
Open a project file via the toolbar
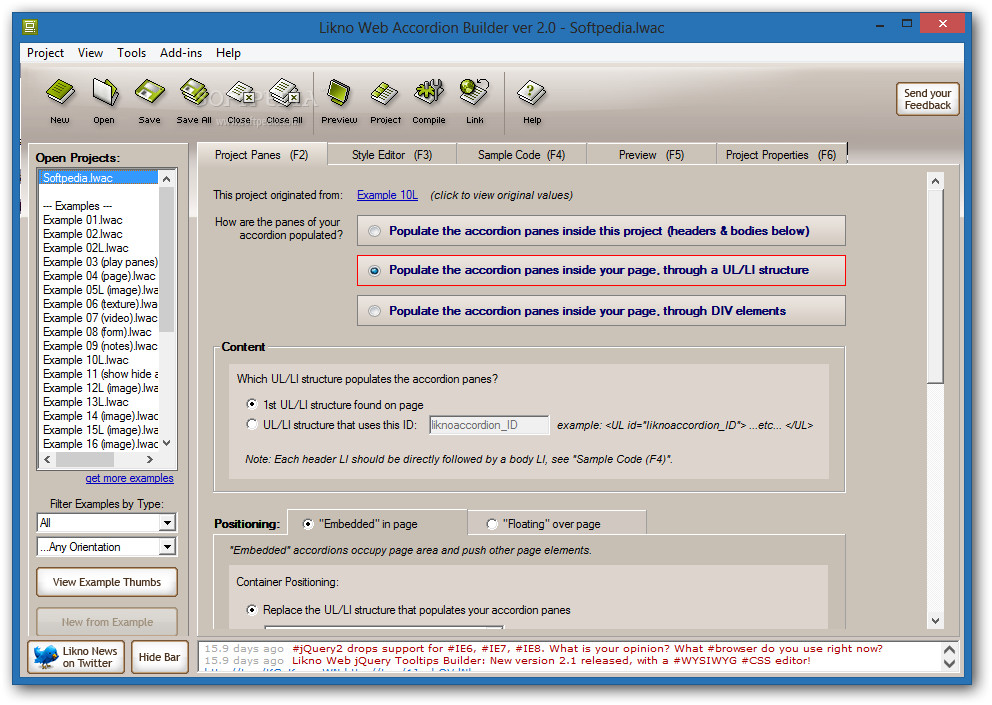104,101
